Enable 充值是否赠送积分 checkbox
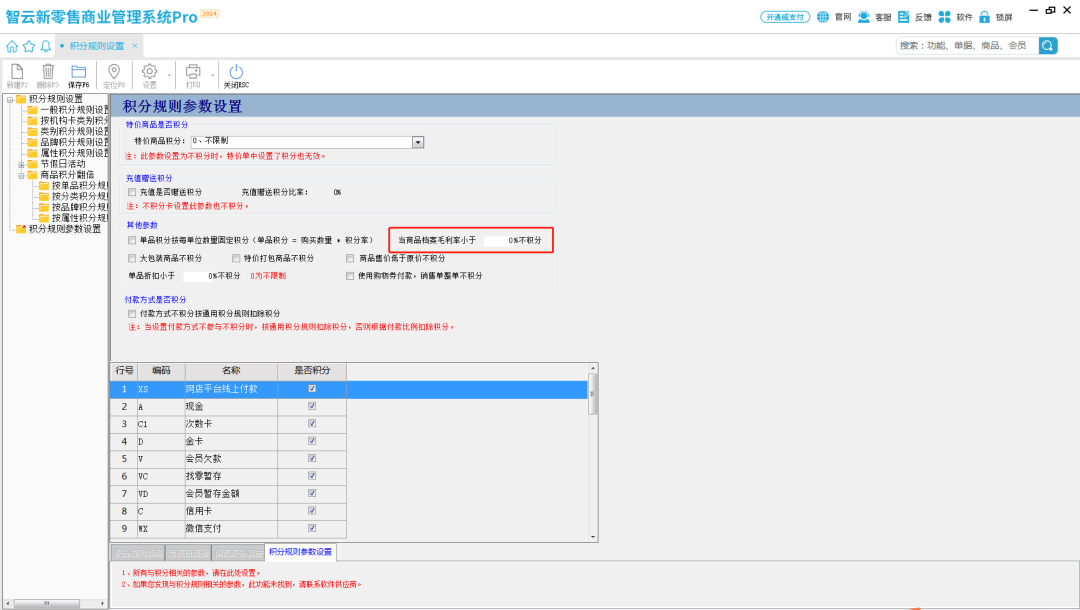1080x610 pixels. click(x=132, y=192)
